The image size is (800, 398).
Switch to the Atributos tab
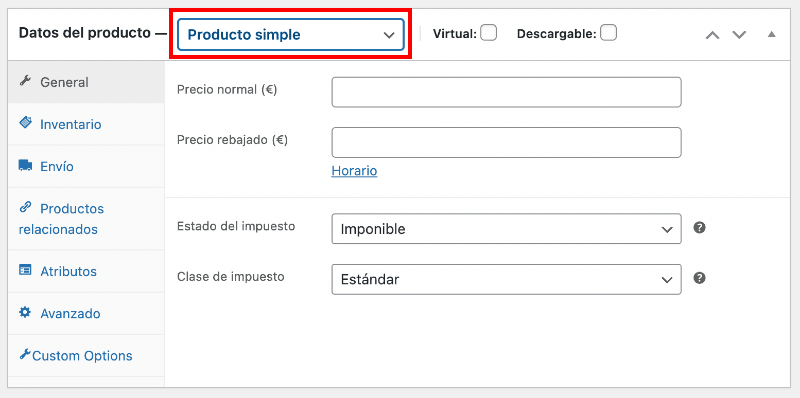tap(86, 271)
